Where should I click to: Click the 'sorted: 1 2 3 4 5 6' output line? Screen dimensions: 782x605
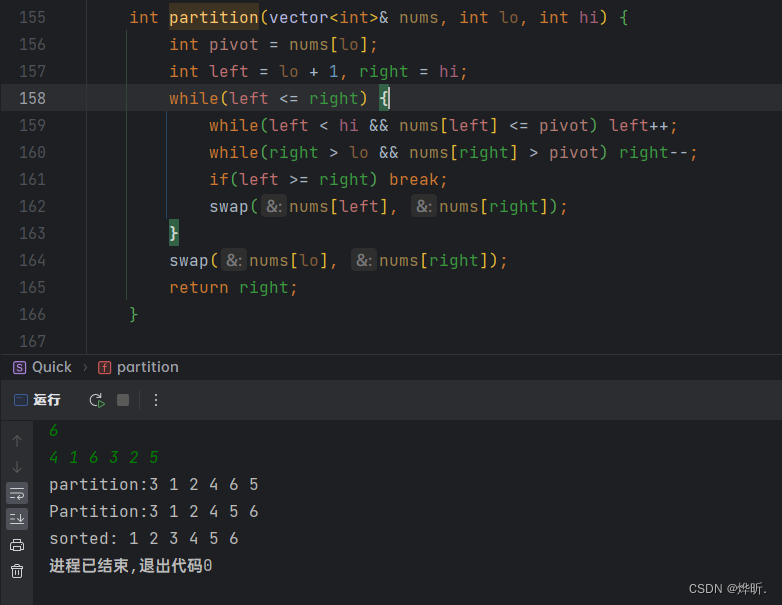click(144, 538)
